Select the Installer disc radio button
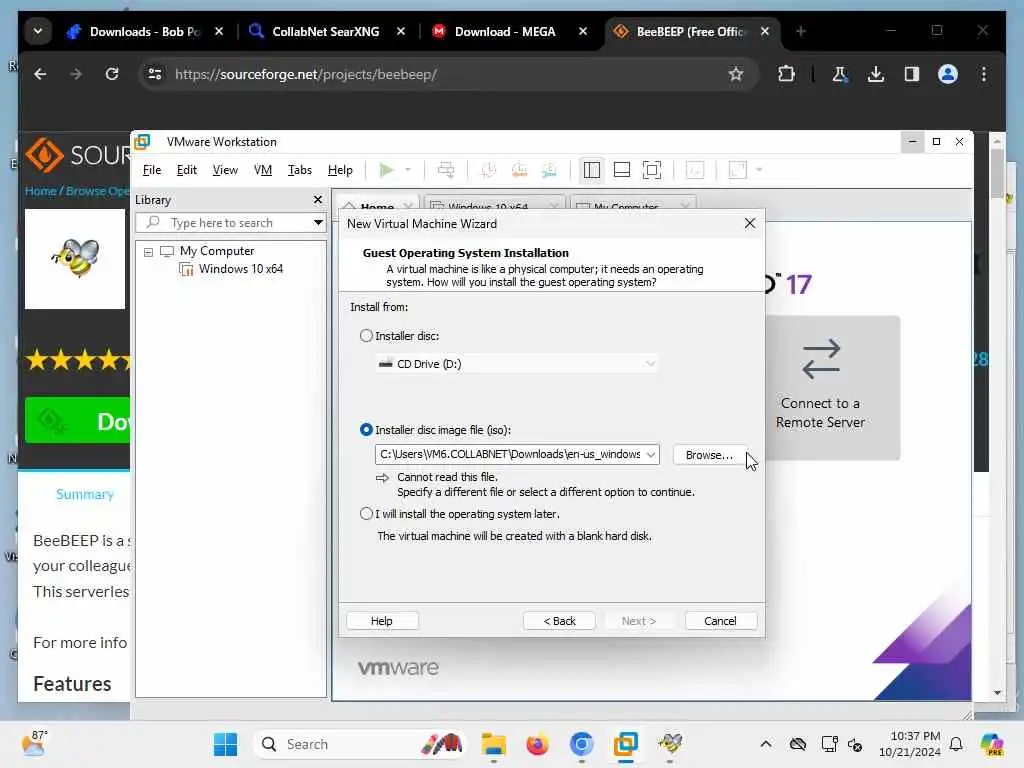Image resolution: width=1024 pixels, height=768 pixels. click(x=366, y=336)
